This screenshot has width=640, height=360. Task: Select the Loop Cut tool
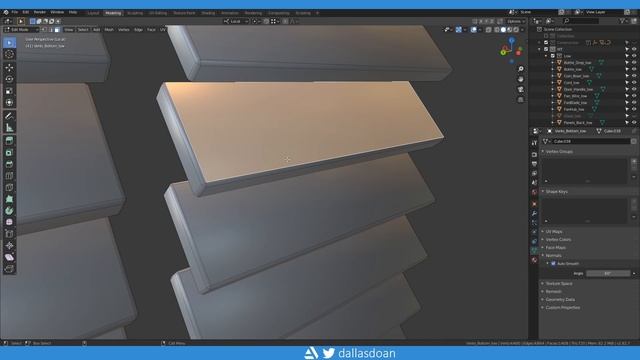(9, 176)
